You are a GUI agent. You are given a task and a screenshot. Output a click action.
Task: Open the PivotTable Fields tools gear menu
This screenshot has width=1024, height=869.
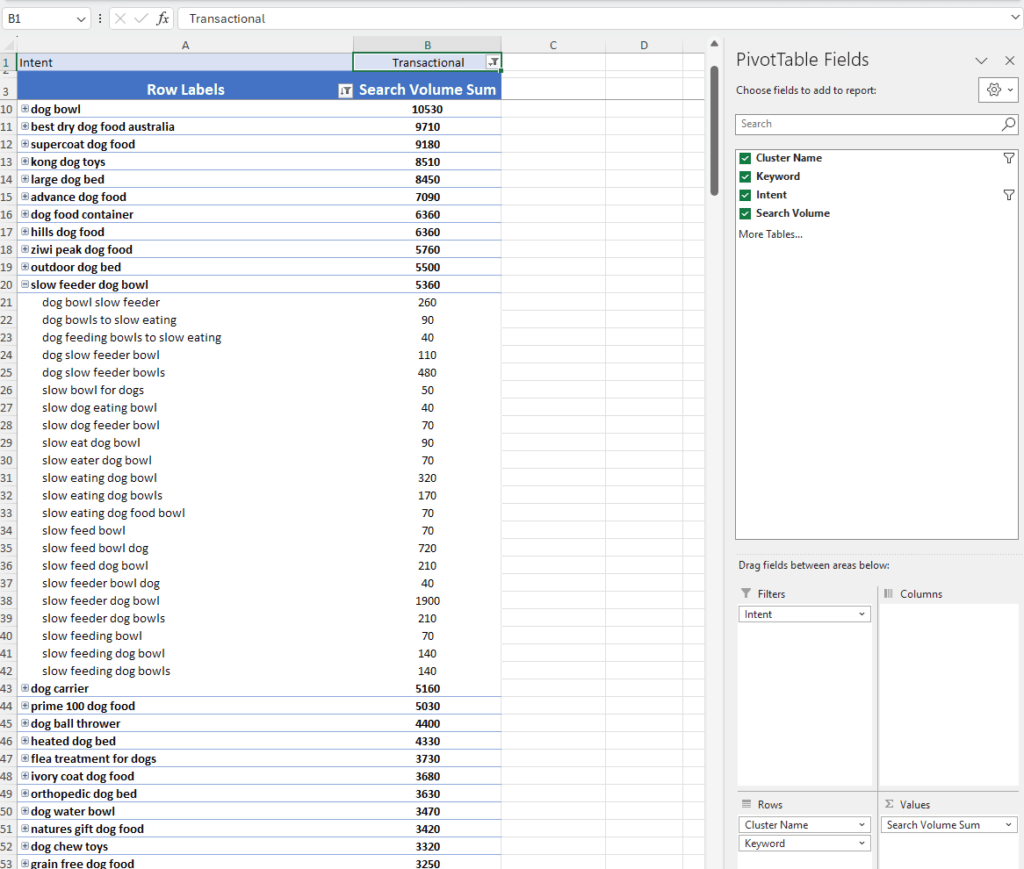tap(997, 89)
